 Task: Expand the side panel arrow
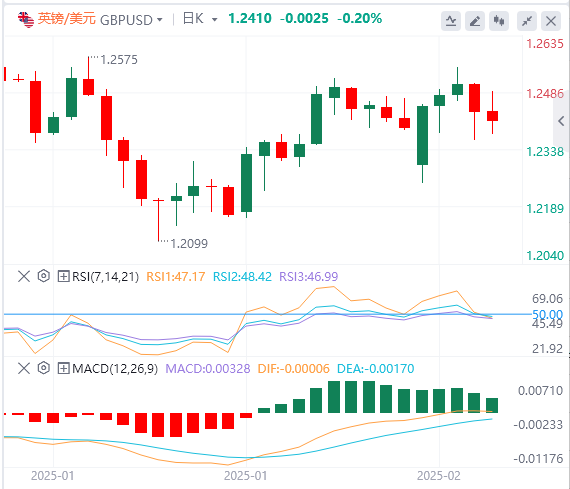point(562,121)
